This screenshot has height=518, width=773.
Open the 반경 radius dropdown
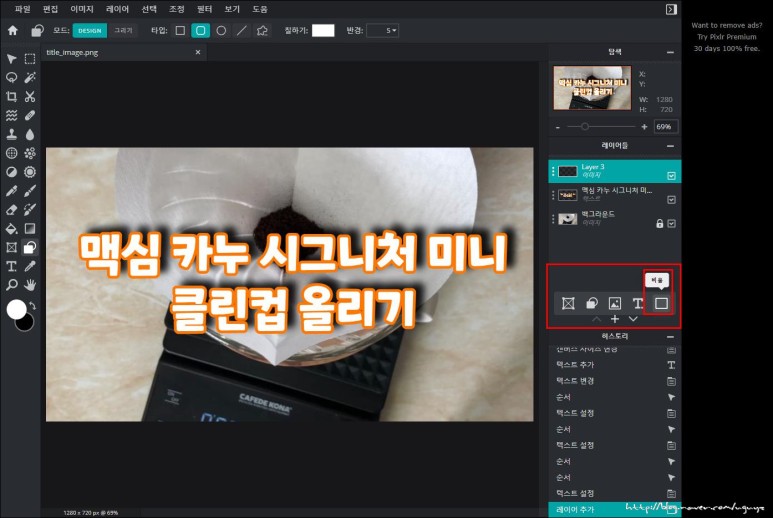[x=383, y=31]
